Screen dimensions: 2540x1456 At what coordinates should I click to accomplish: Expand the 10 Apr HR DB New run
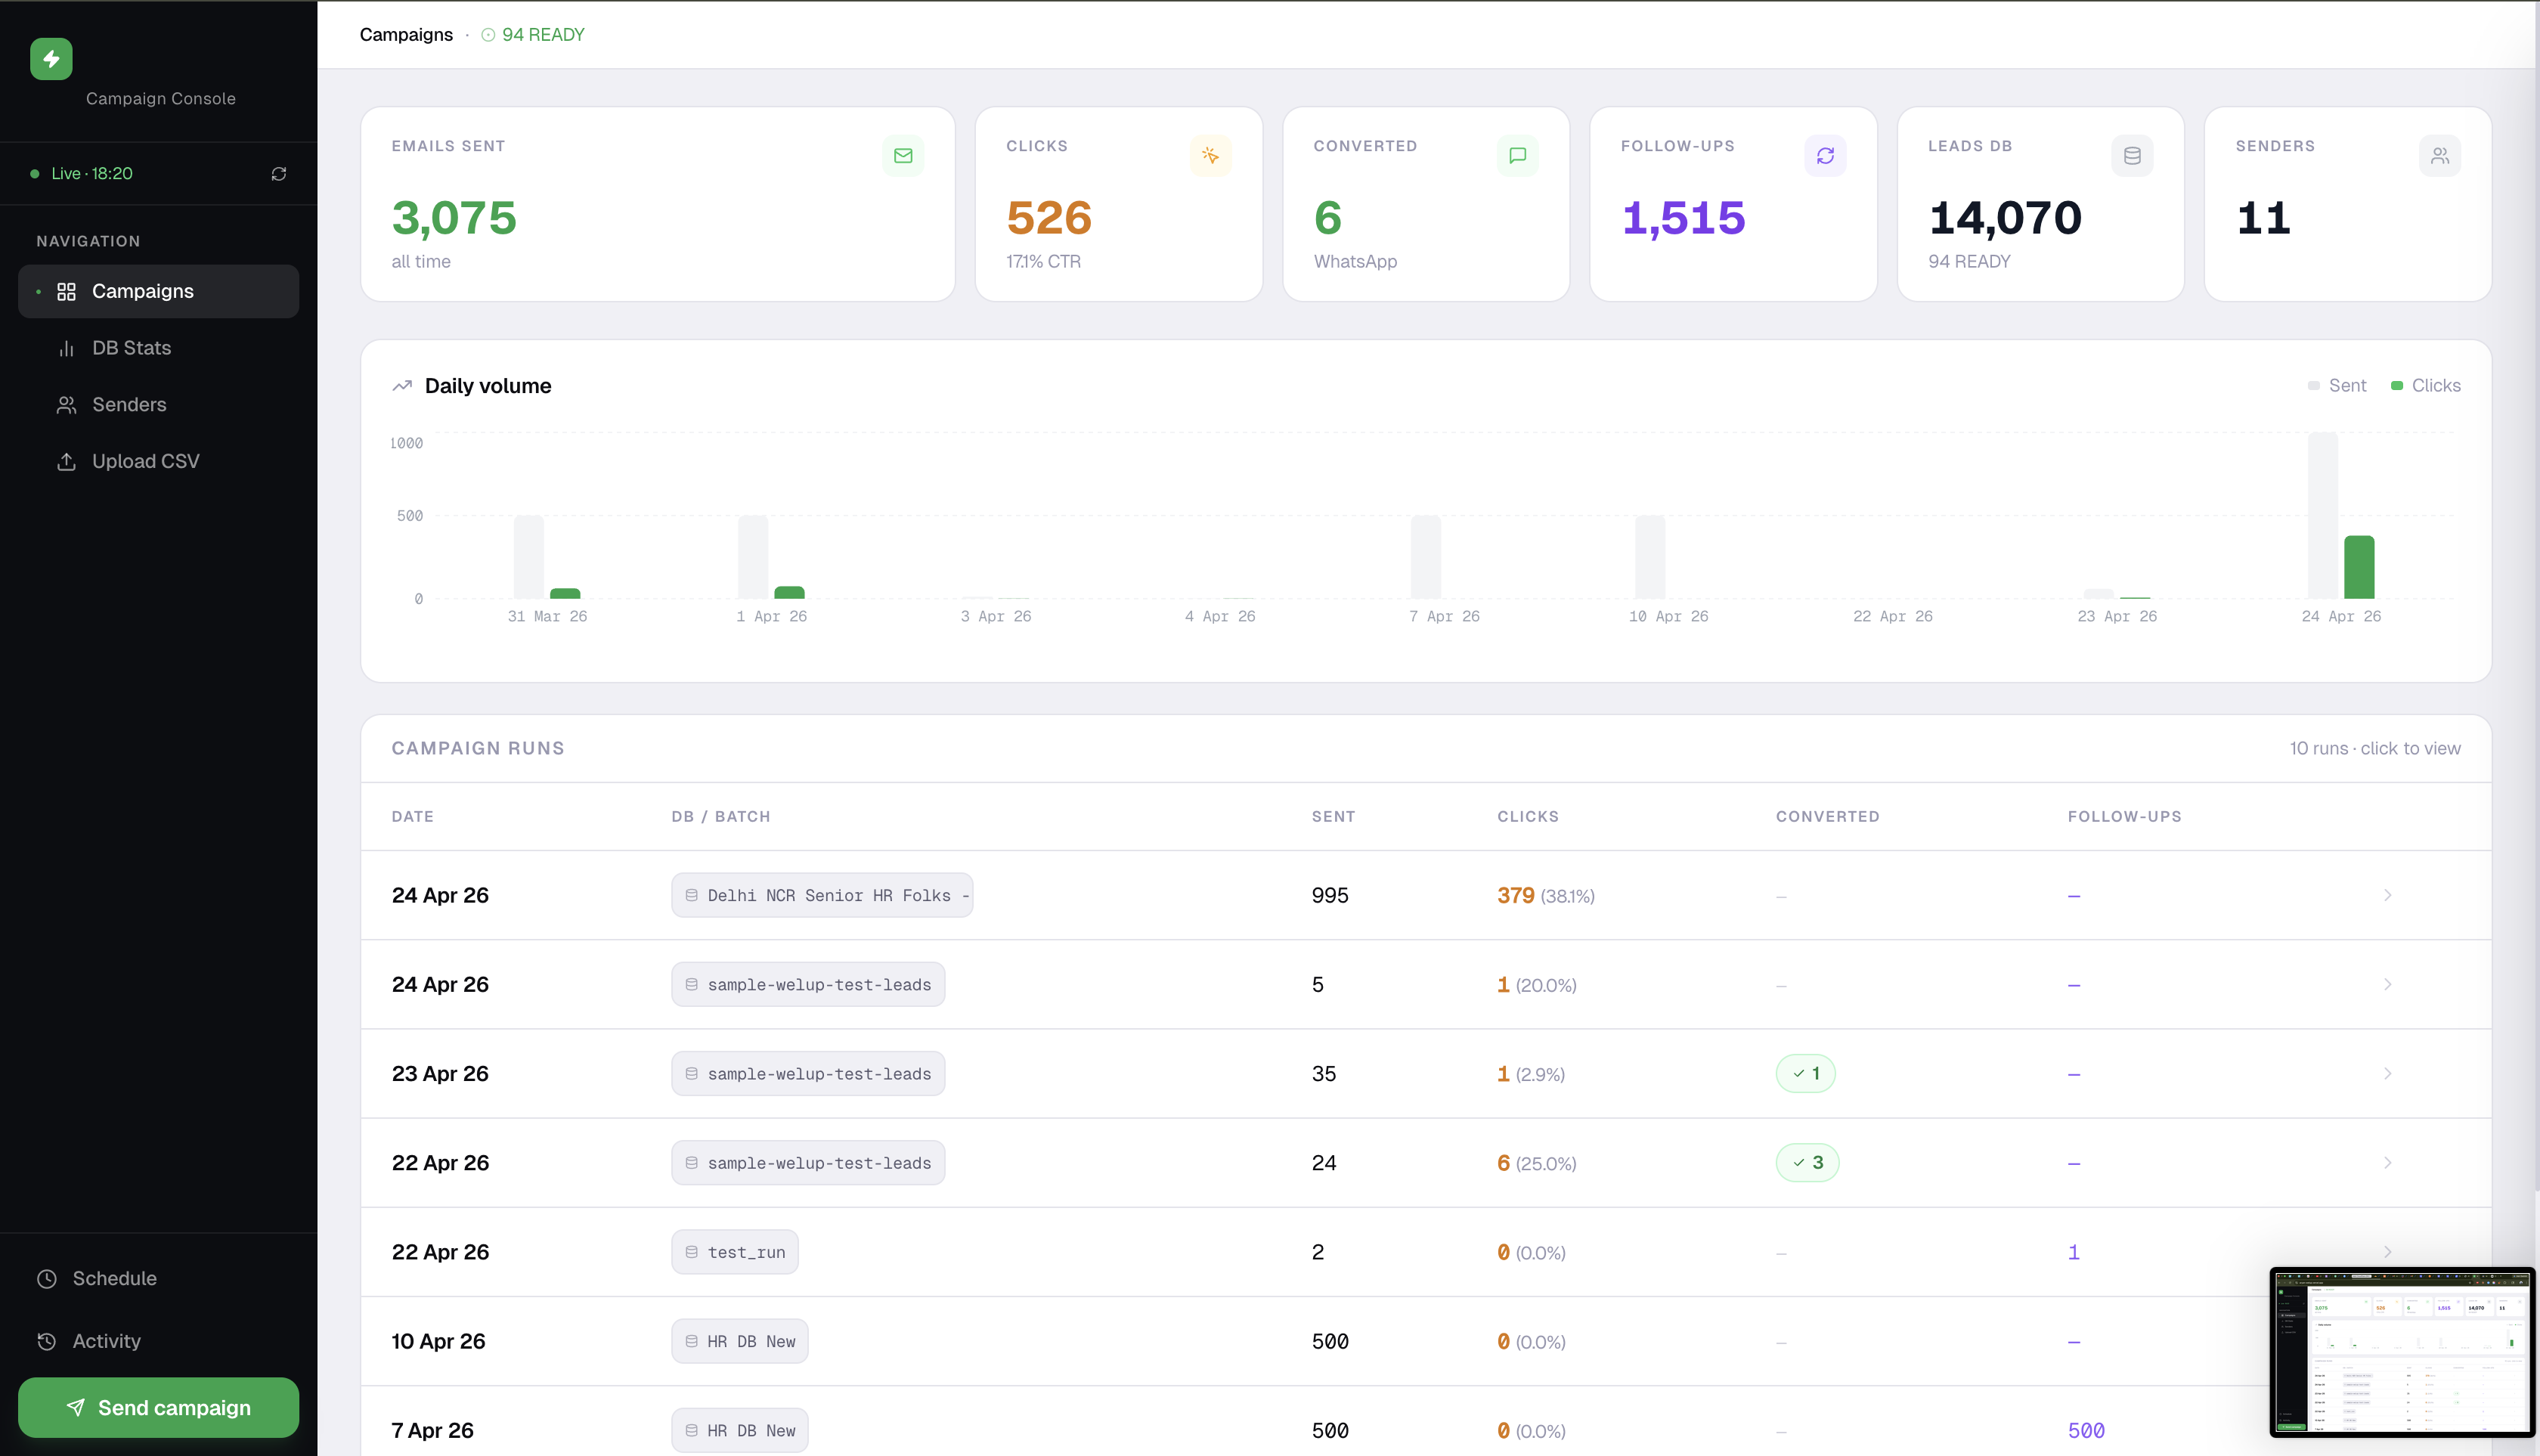click(2388, 1341)
